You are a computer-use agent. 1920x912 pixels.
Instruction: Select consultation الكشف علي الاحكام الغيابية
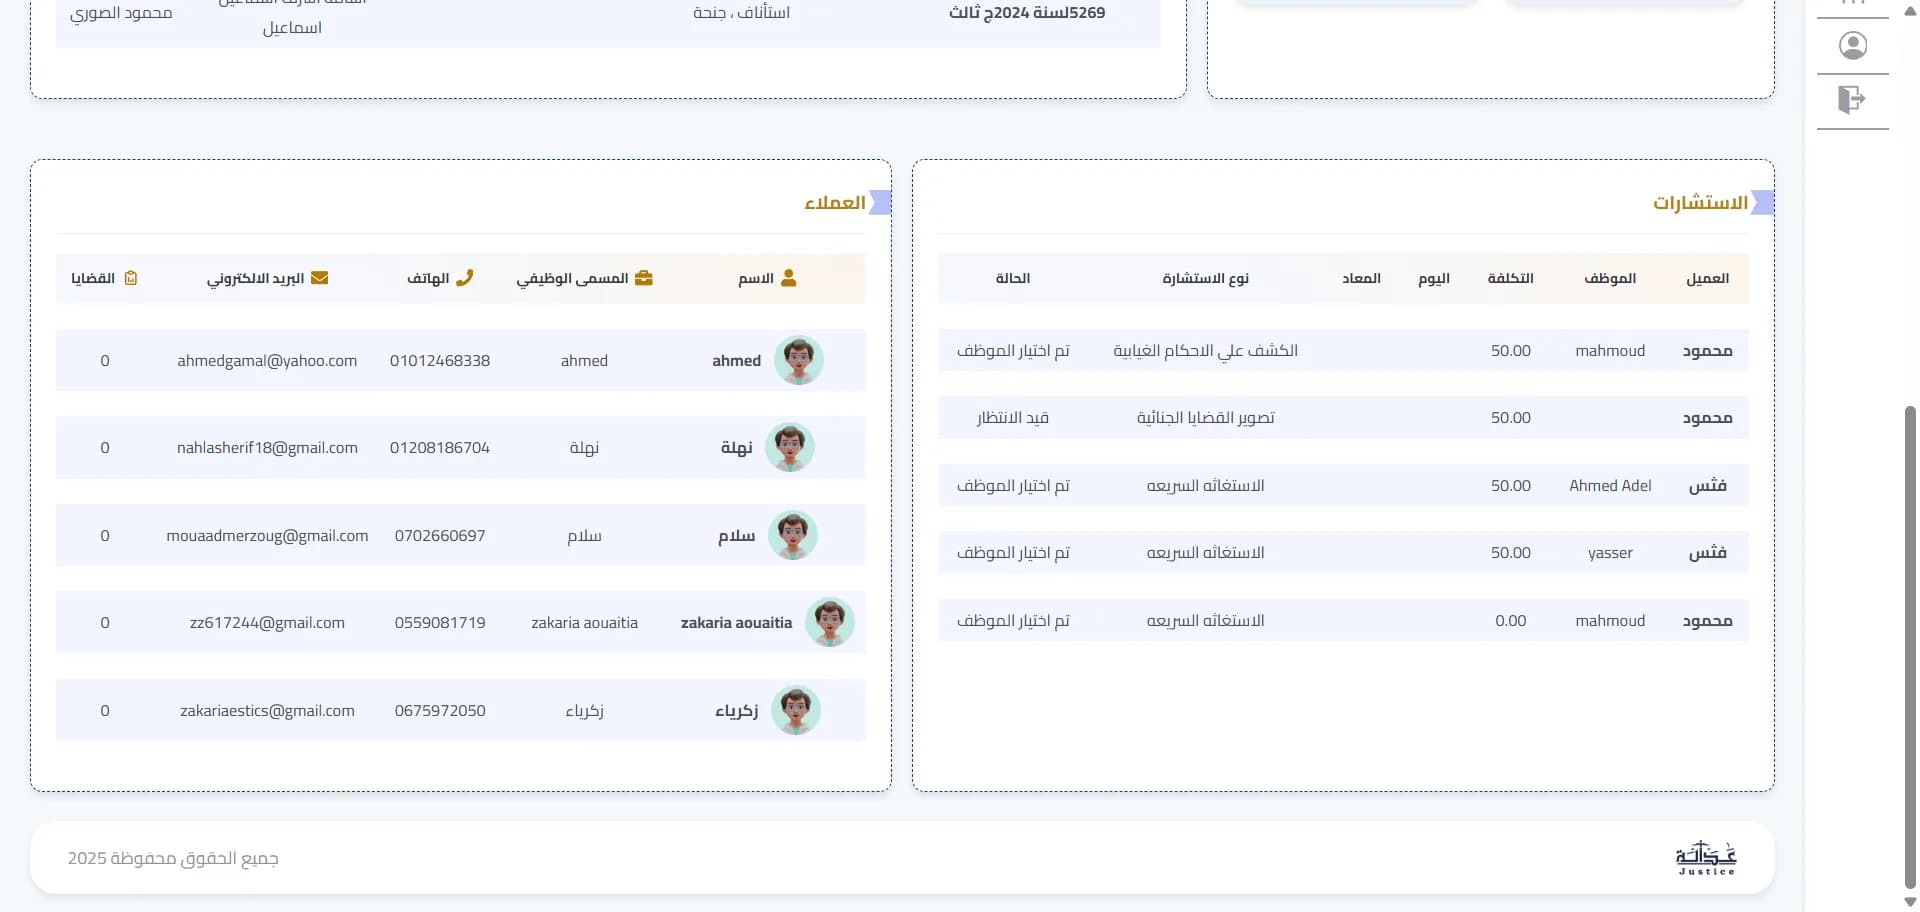pos(1205,351)
